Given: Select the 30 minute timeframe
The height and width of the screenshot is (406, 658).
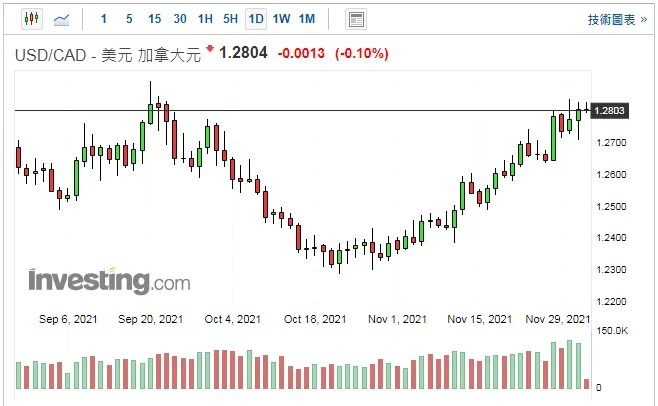Looking at the screenshot, I should point(180,19).
